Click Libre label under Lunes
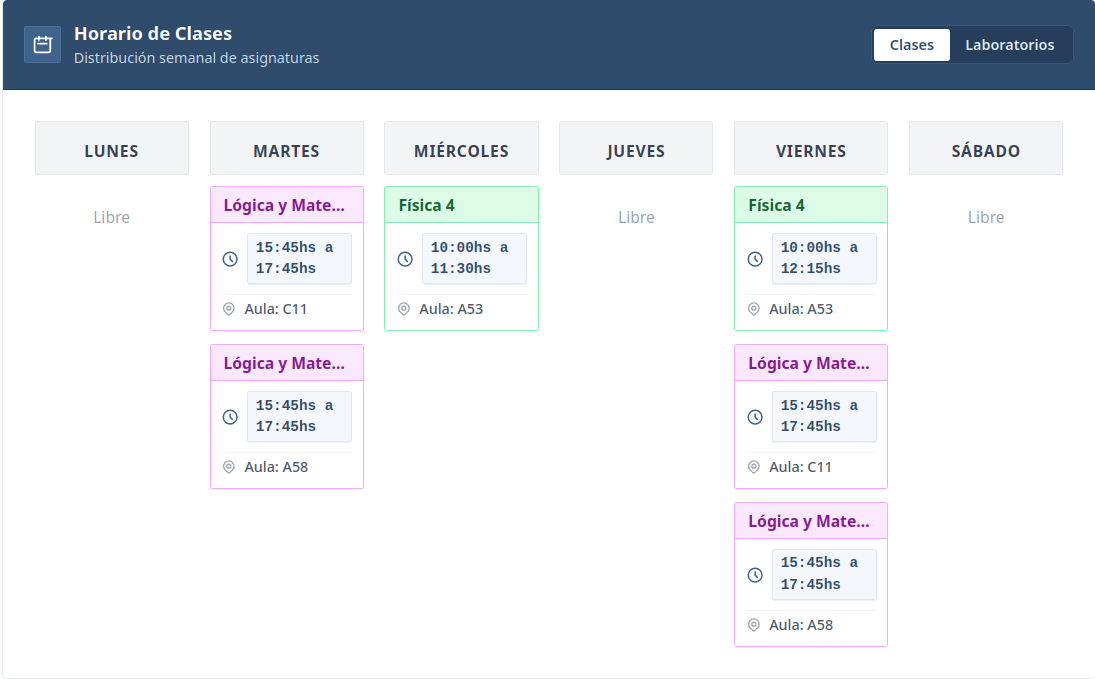1095x679 pixels. [112, 217]
